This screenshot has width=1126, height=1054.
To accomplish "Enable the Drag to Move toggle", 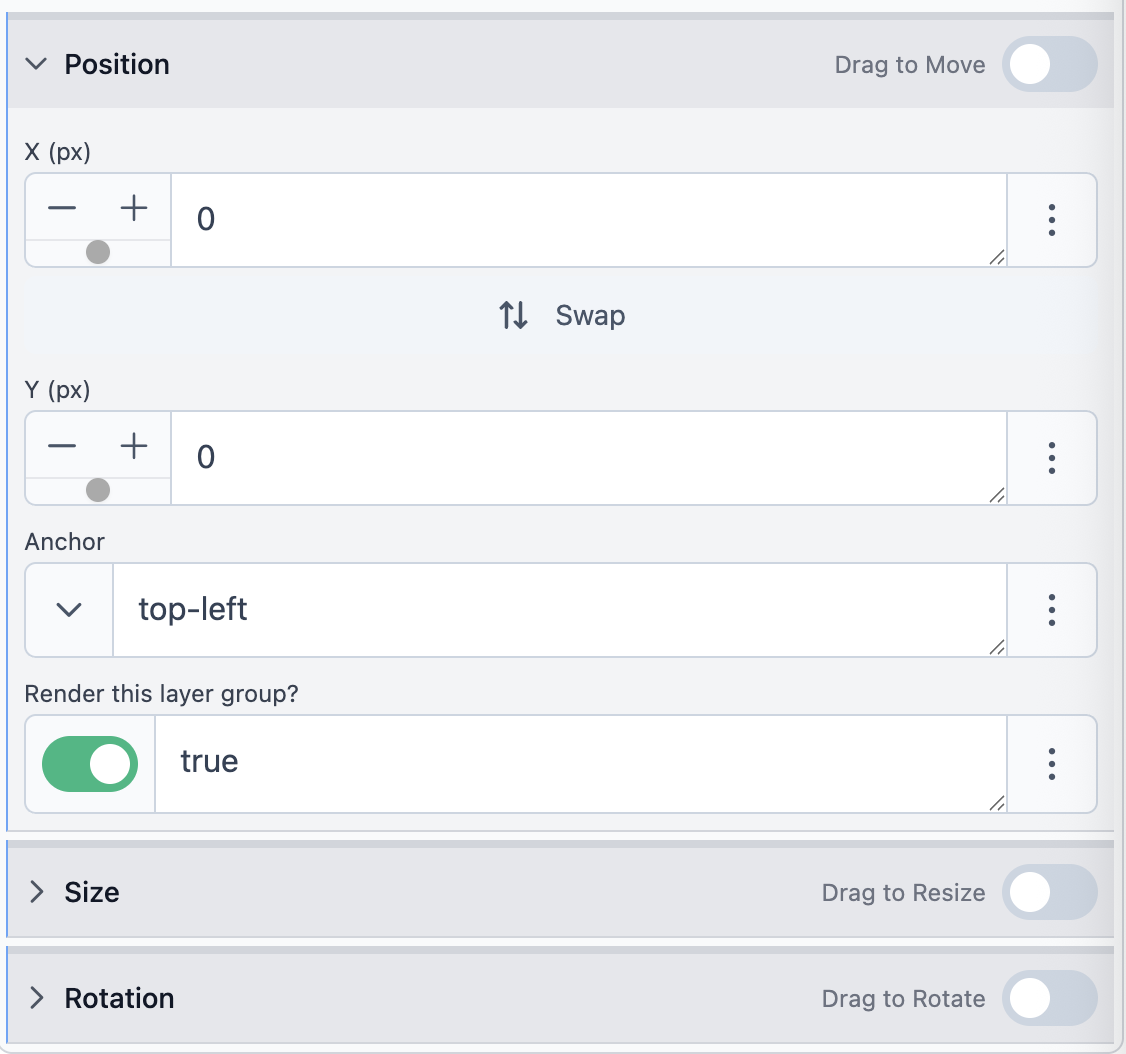I will point(1049,65).
